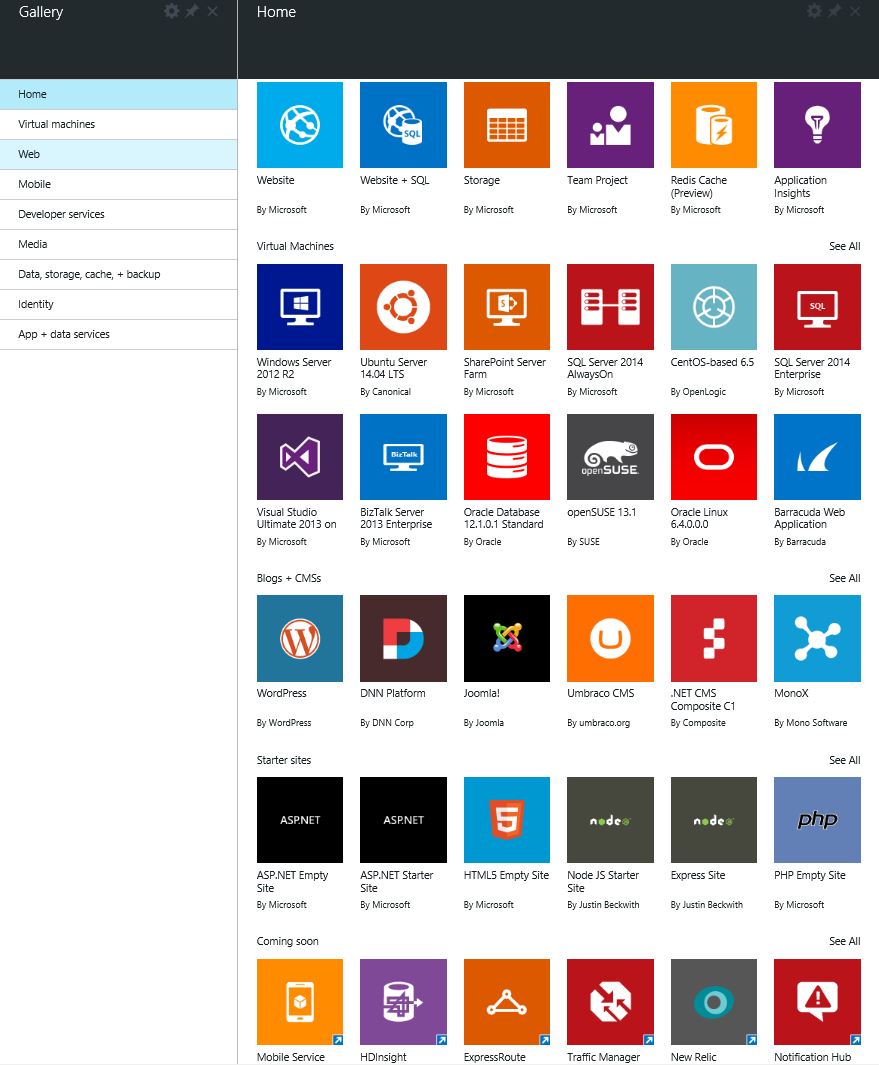Open the Joomla! tile

point(506,638)
